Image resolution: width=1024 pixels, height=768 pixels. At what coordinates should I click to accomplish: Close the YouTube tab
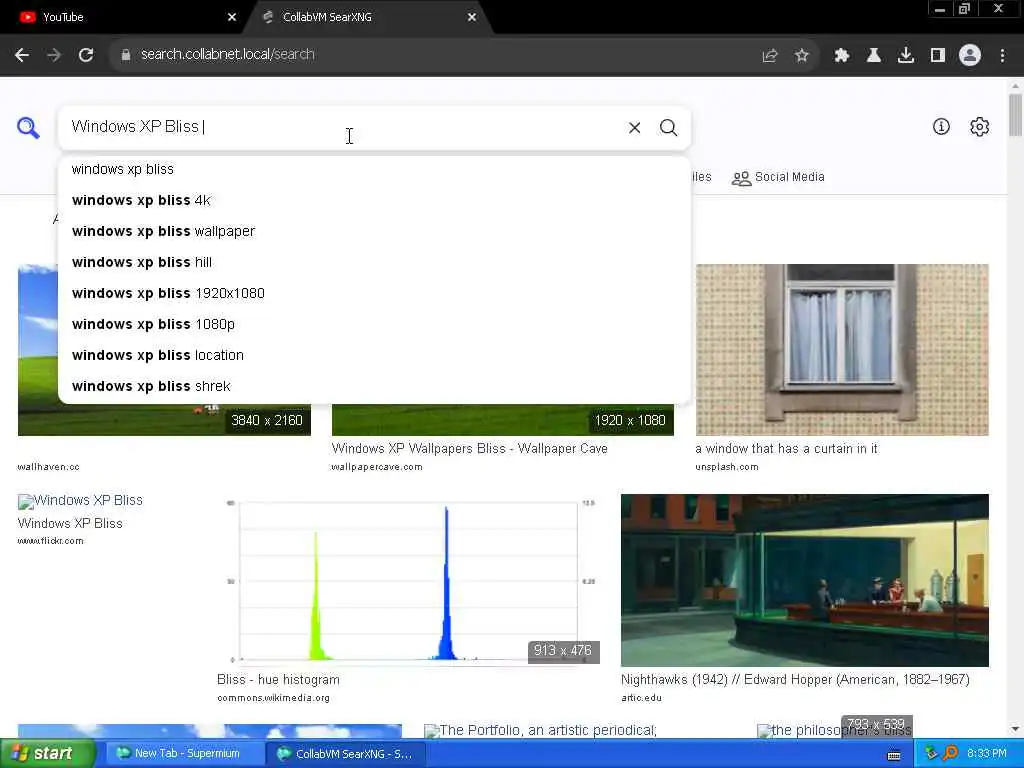[x=232, y=17]
